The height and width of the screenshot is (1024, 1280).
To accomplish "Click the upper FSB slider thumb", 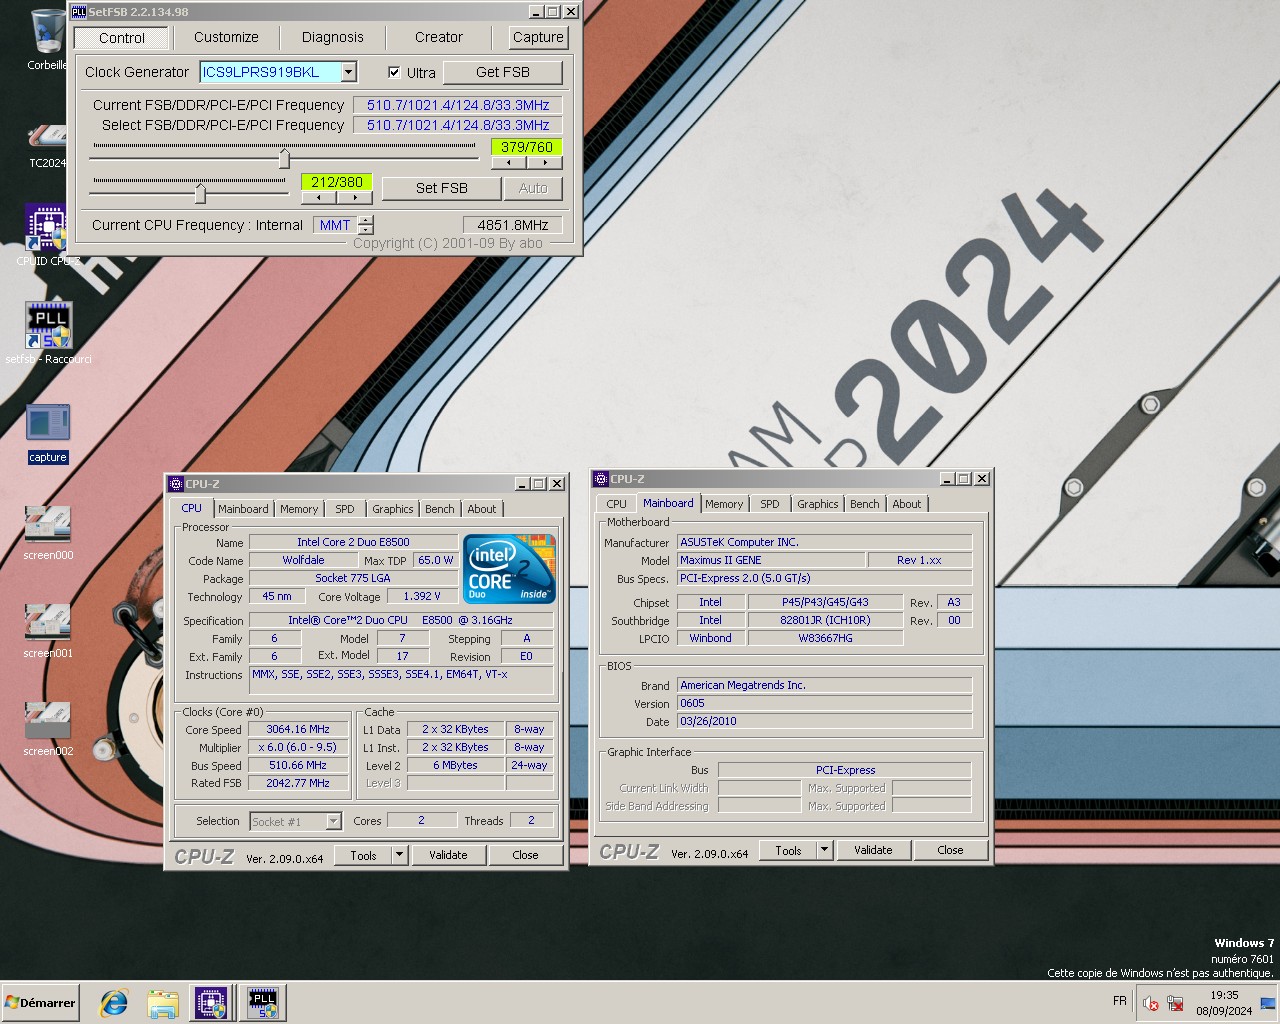I will tap(284, 158).
